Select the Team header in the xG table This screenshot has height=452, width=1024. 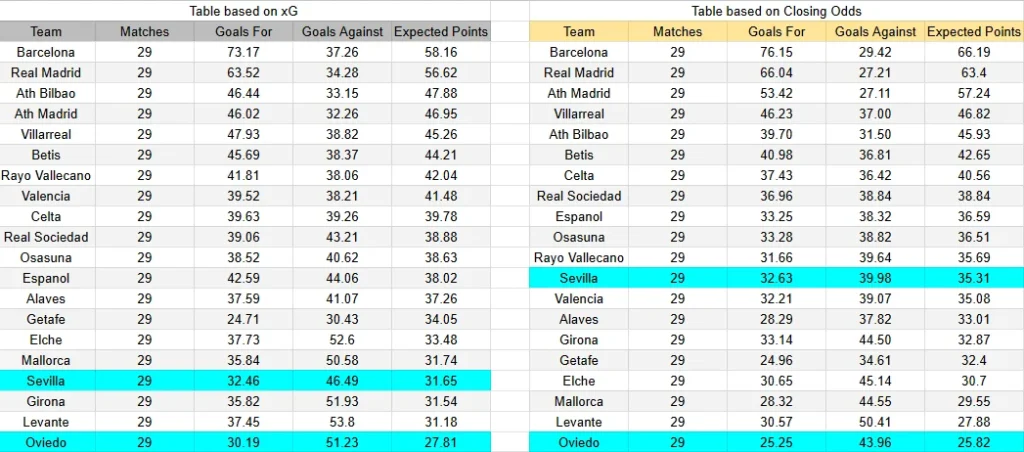click(x=46, y=32)
